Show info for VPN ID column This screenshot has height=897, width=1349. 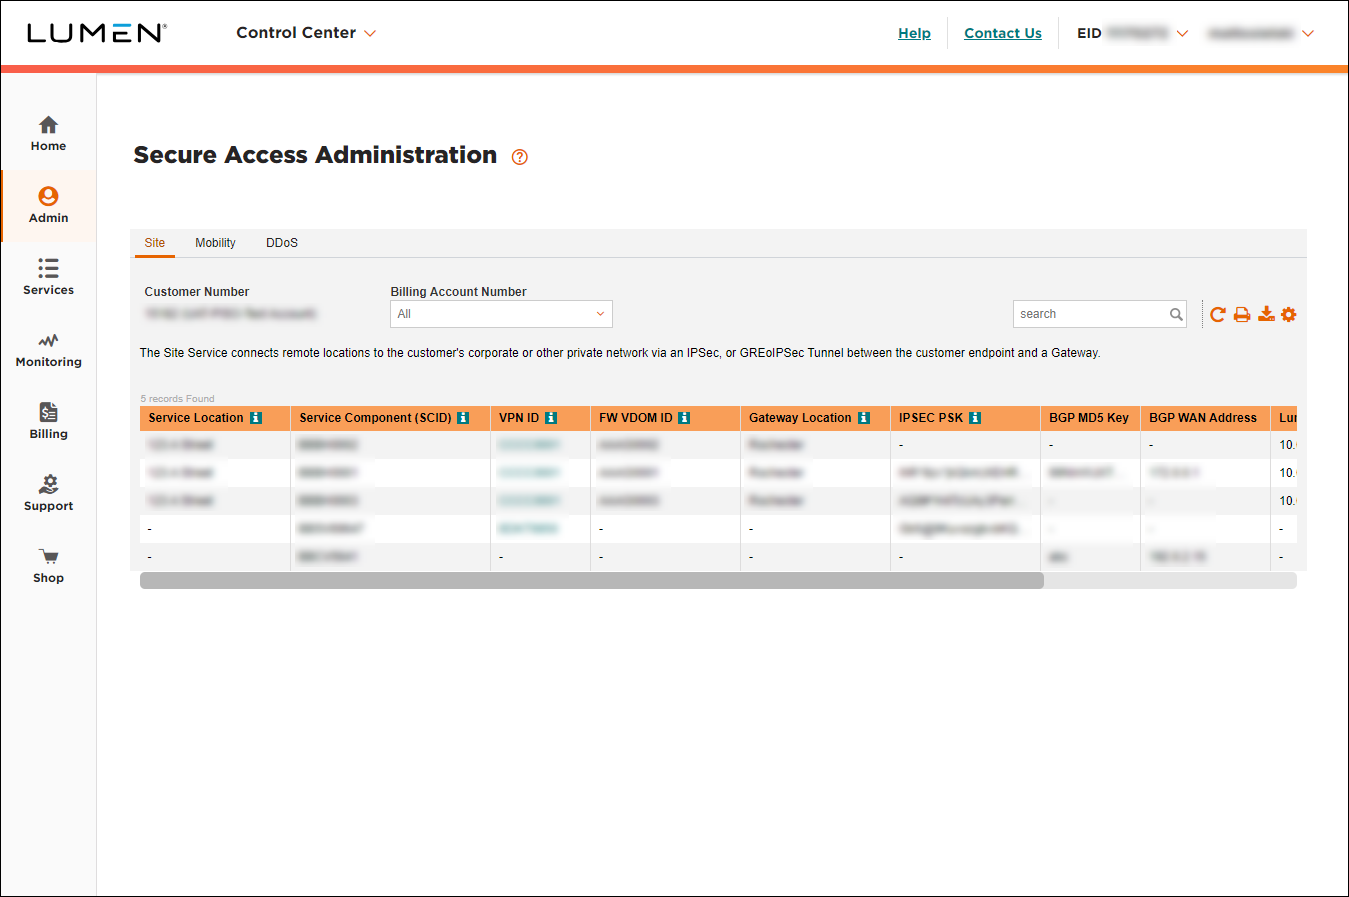tap(551, 418)
